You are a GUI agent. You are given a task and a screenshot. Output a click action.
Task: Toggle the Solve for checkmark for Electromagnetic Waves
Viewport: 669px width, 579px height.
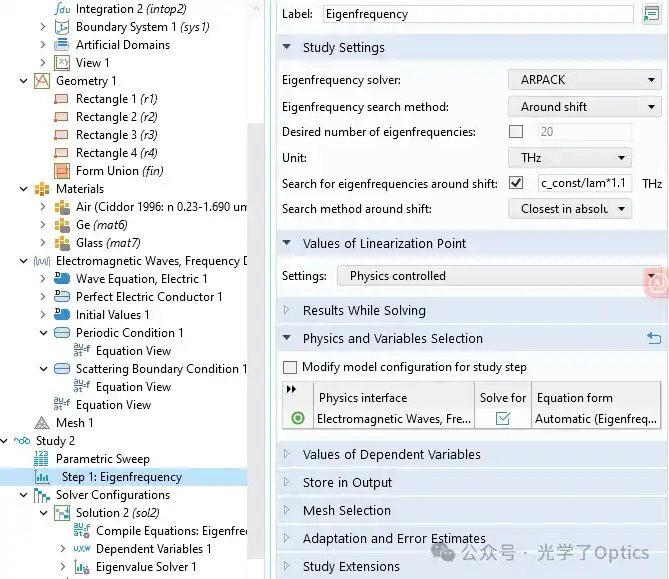click(x=503, y=419)
